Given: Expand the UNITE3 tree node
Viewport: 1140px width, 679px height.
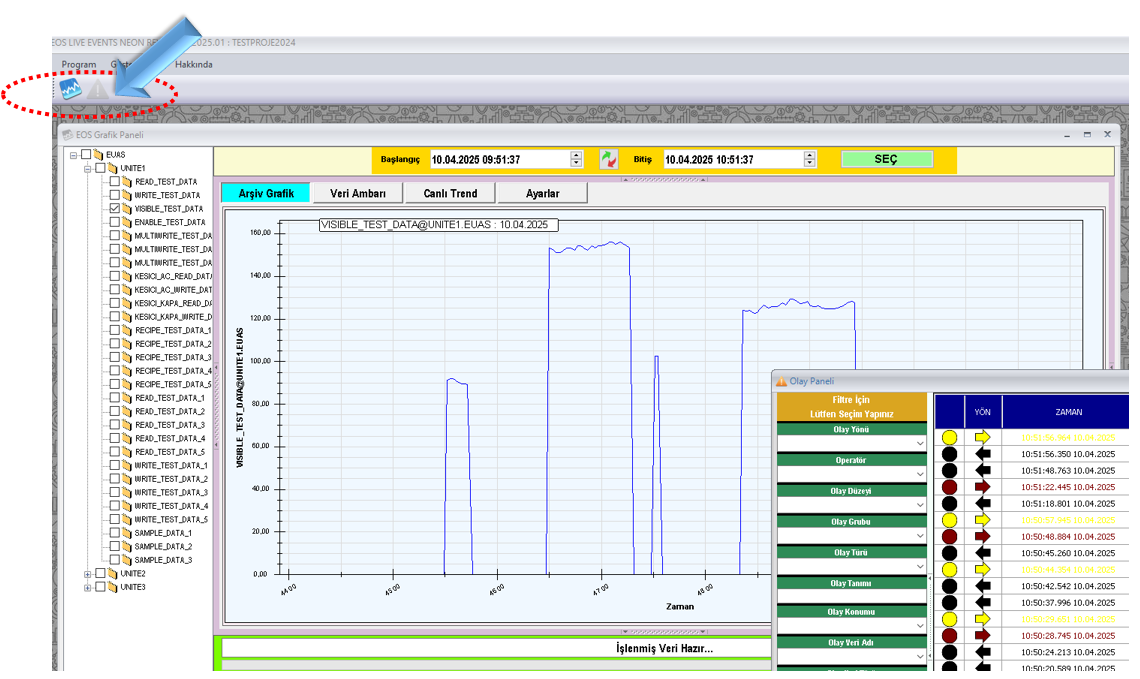Looking at the screenshot, I should pos(87,587).
